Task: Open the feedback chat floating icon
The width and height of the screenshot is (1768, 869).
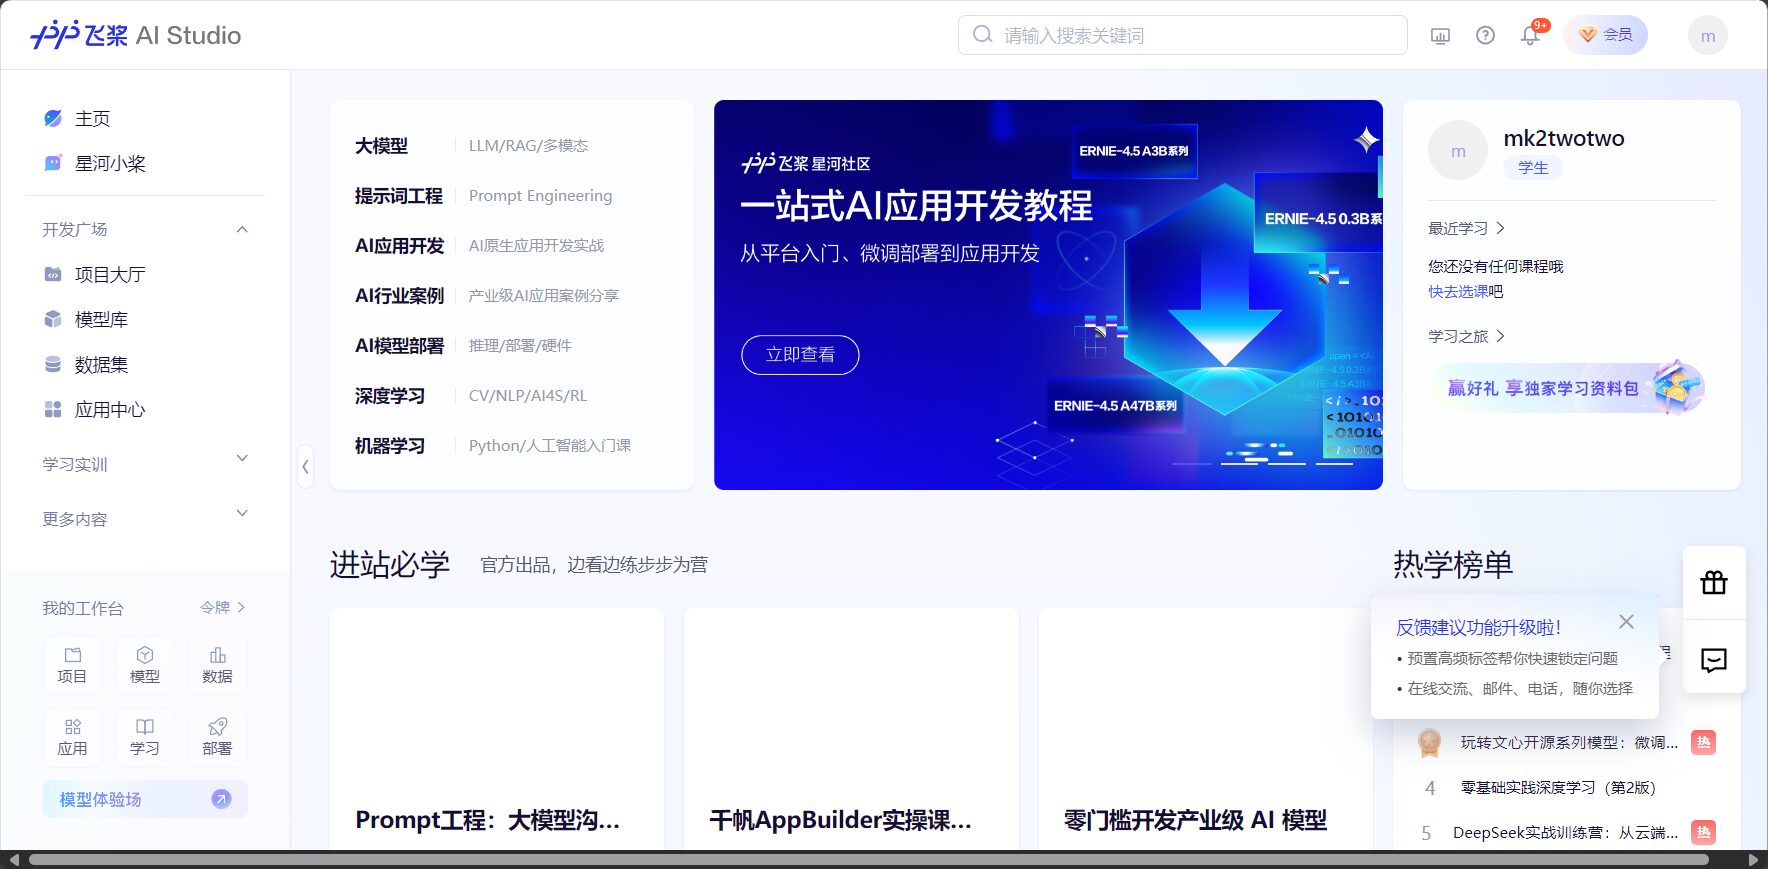Action: coord(1714,660)
